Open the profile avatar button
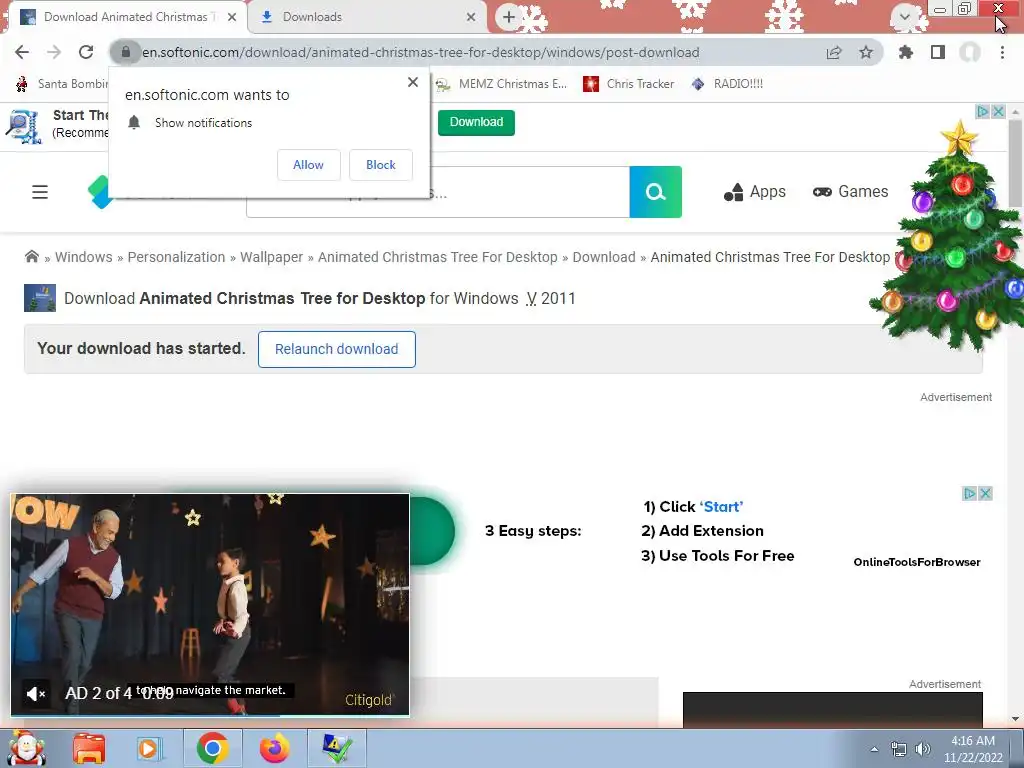This screenshot has height=768, width=1024. (970, 52)
